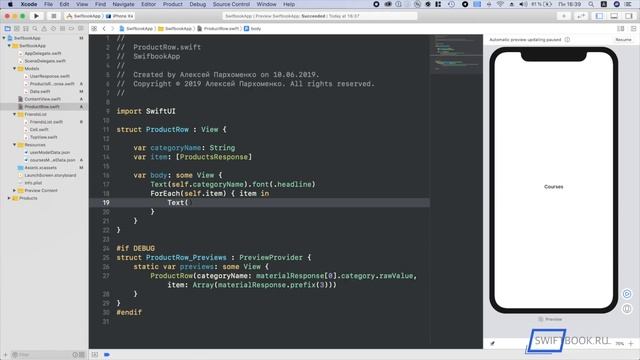
Task: Collapse the Models group
Action: [x=15, y=69]
